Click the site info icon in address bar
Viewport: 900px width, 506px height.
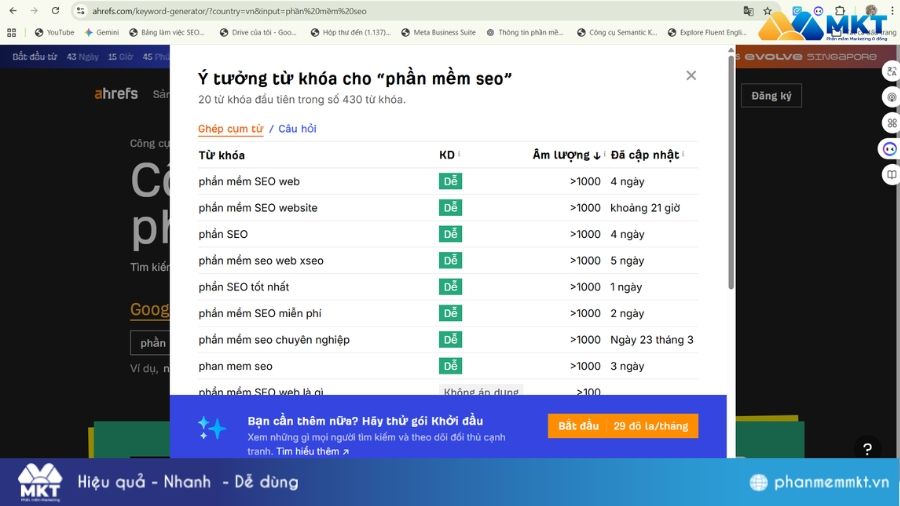tap(80, 11)
